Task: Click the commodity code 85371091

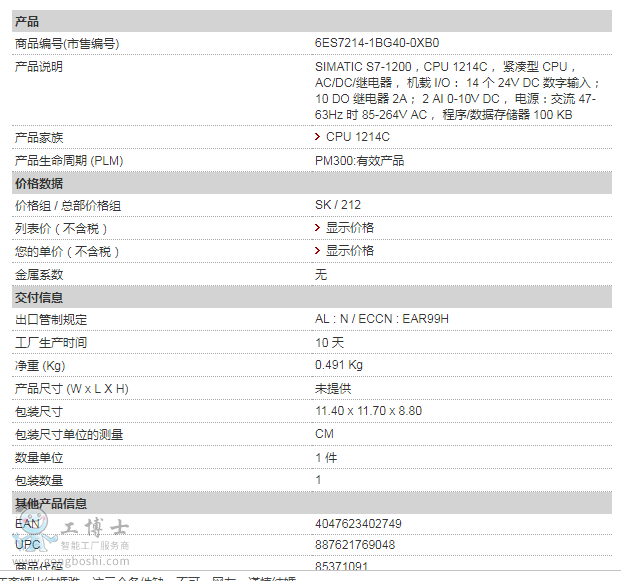Action: (x=342, y=566)
